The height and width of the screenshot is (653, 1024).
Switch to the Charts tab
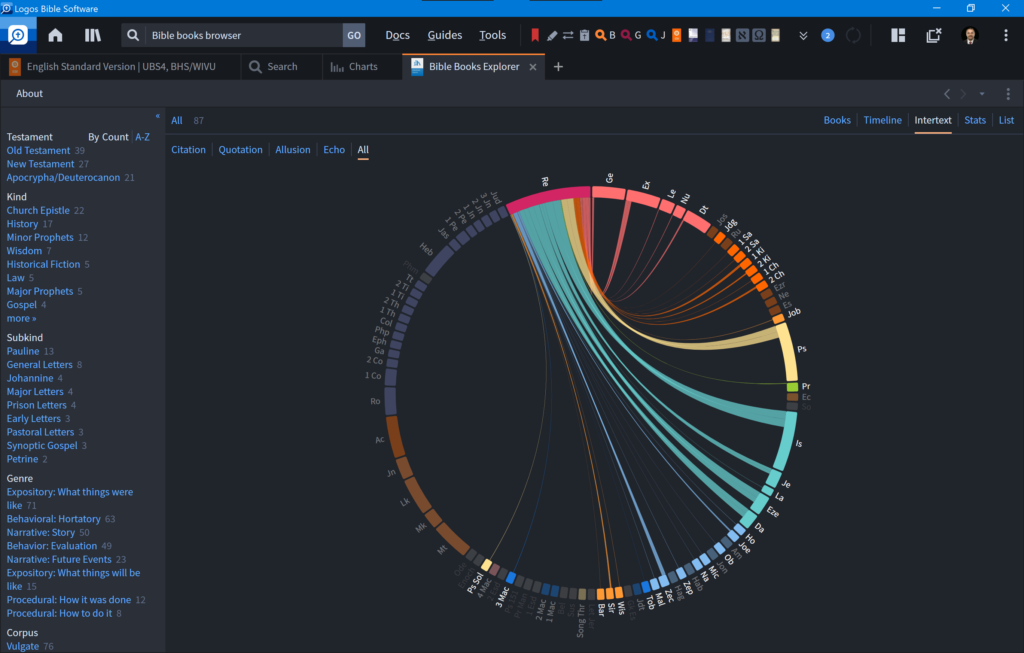click(362, 67)
